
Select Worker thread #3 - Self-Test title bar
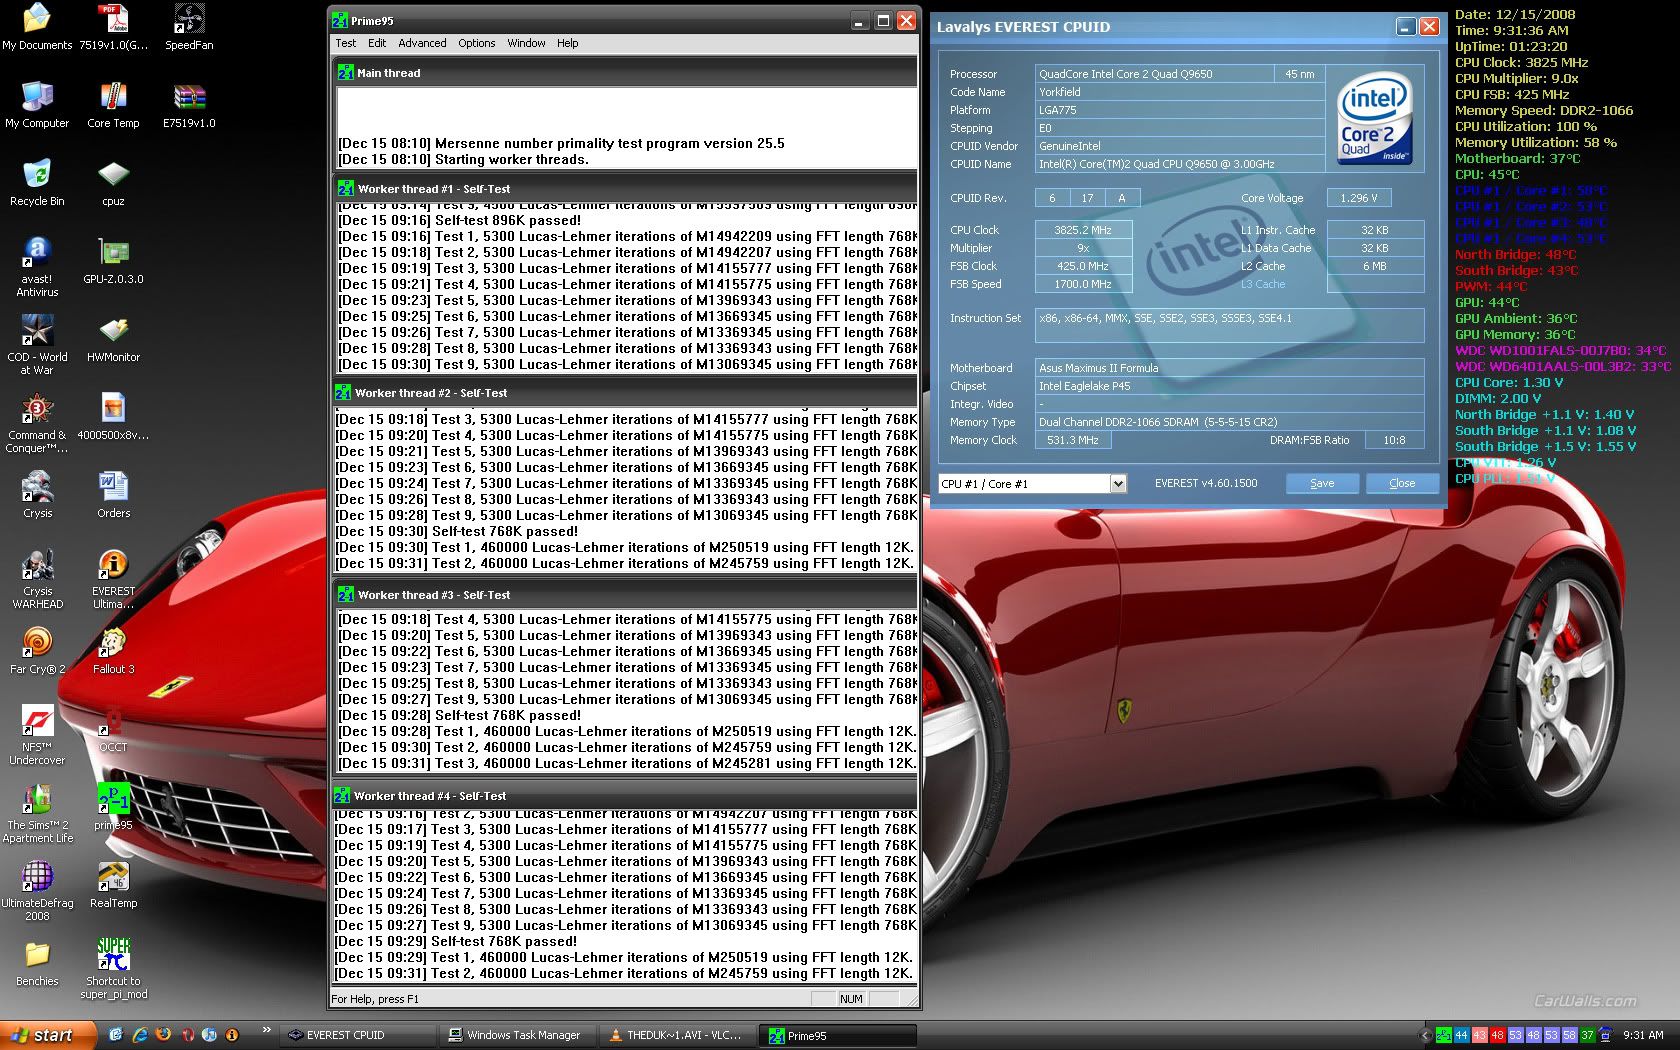pyautogui.click(x=625, y=595)
